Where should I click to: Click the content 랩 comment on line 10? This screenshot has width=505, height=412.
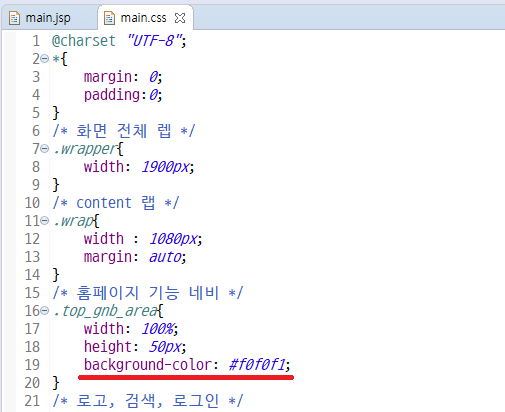116,203
